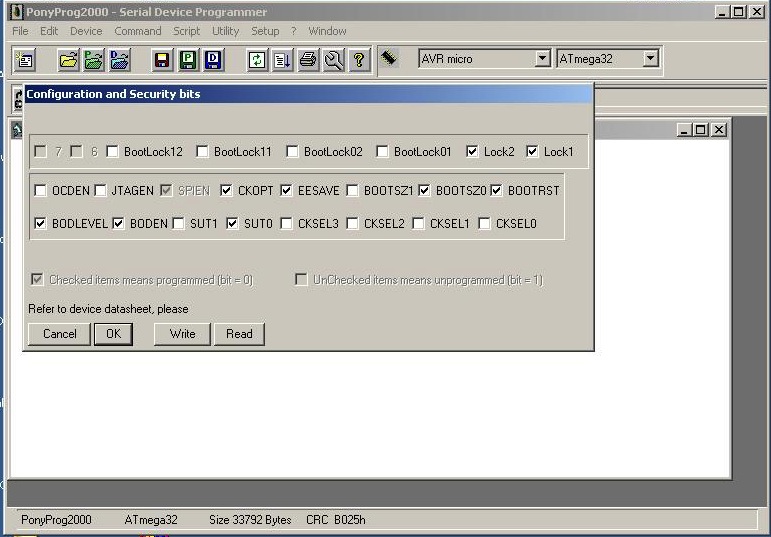Enable the BootLock12 checkbox
The width and height of the screenshot is (771, 537).
tap(113, 151)
